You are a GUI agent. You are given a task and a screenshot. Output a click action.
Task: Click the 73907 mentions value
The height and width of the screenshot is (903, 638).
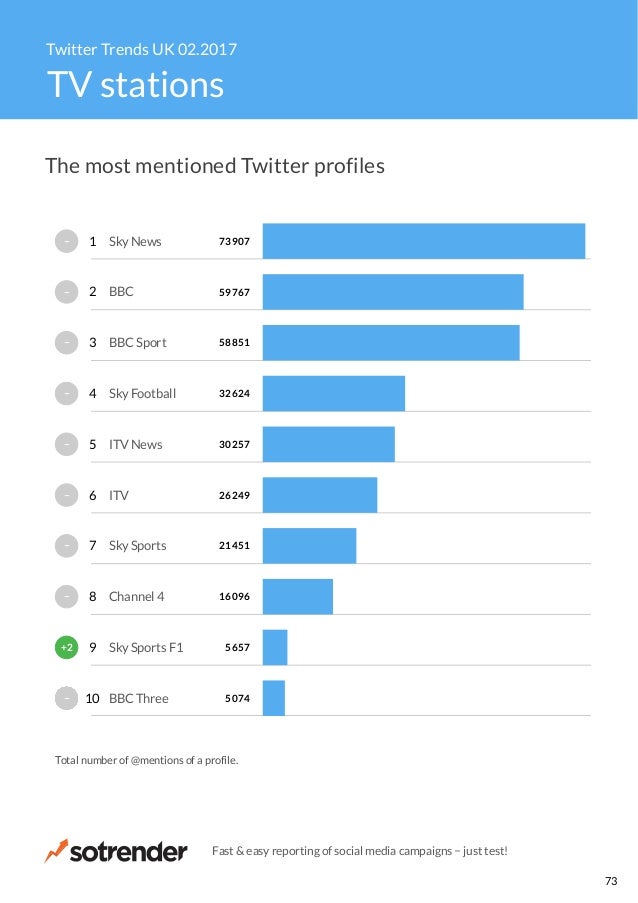tap(234, 241)
